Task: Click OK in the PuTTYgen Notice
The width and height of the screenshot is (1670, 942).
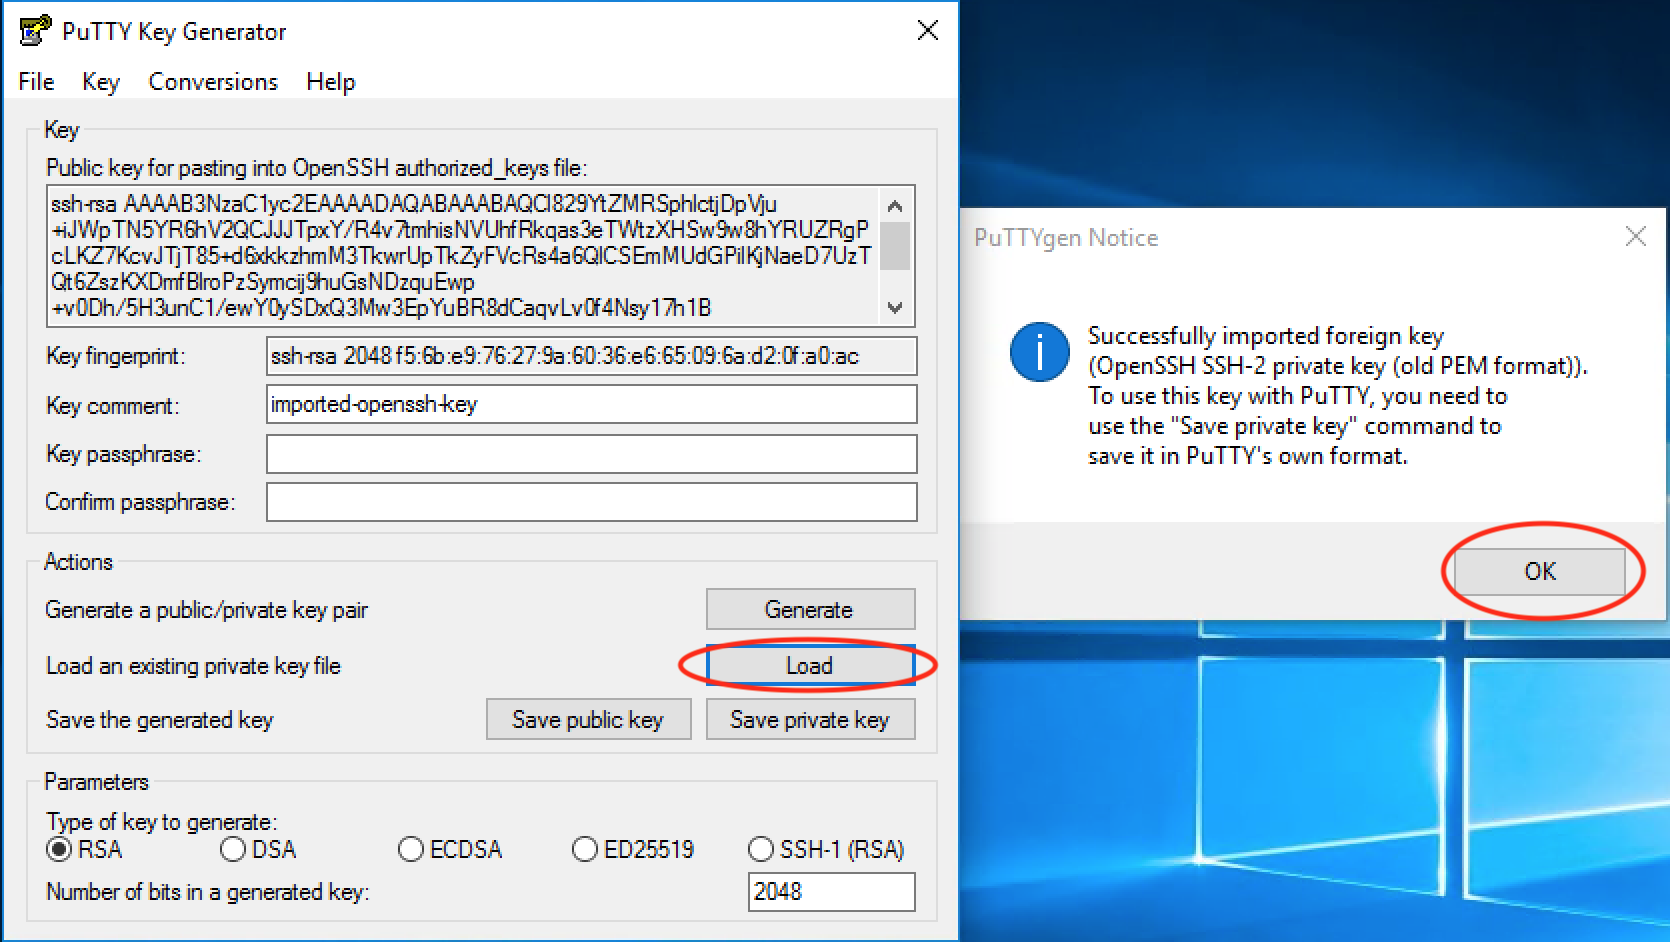Action: point(1540,571)
